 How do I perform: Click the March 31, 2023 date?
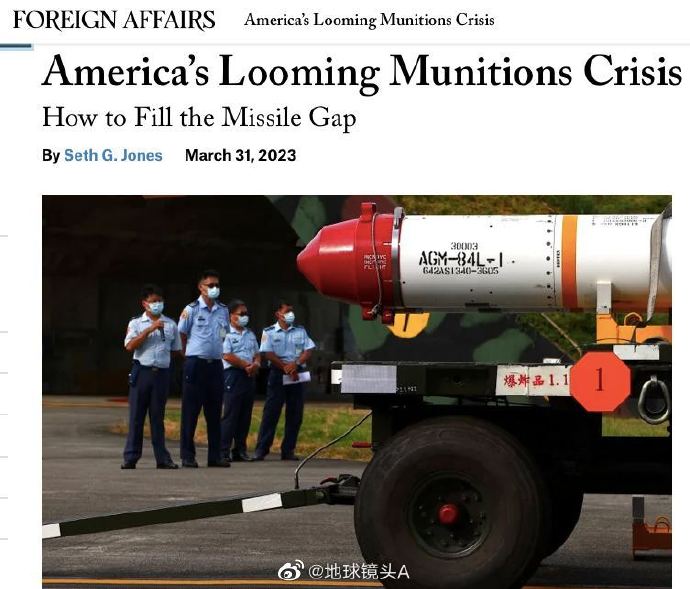pyautogui.click(x=240, y=155)
